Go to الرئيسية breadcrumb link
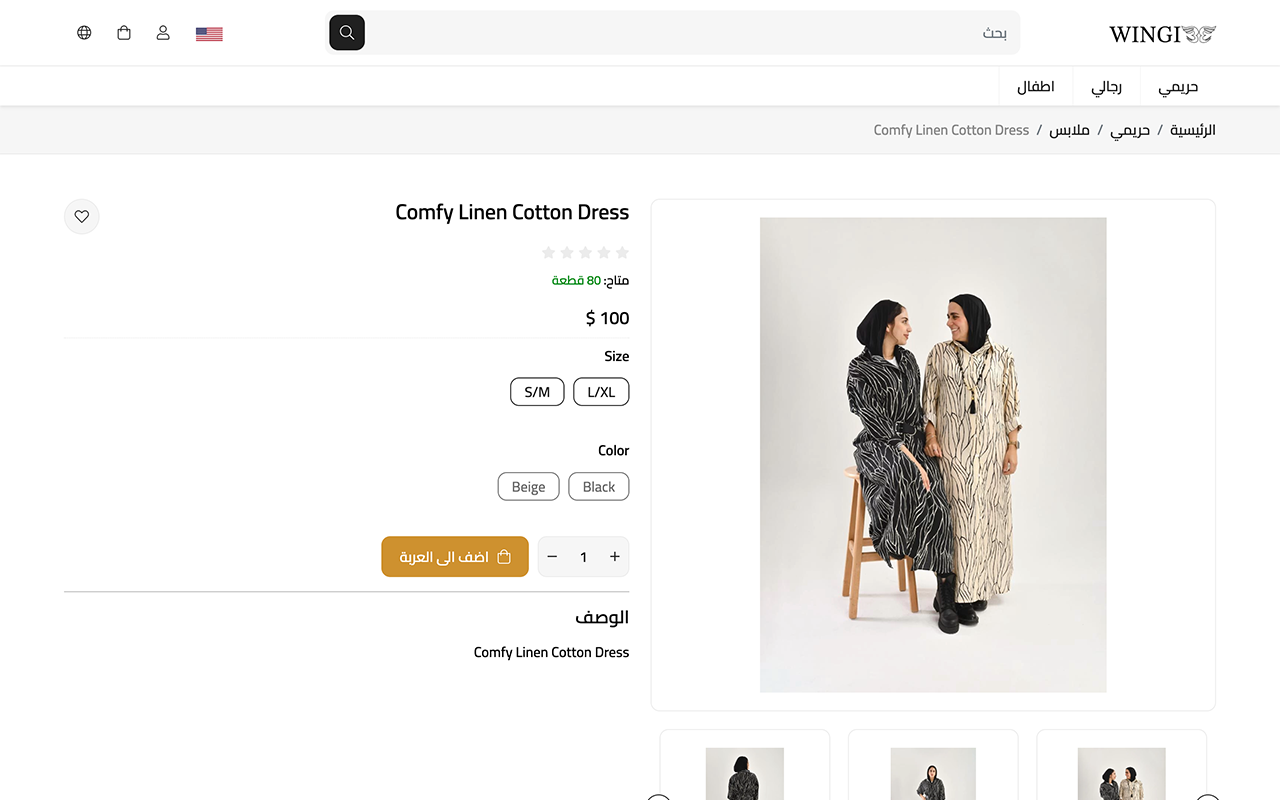 (1193, 130)
